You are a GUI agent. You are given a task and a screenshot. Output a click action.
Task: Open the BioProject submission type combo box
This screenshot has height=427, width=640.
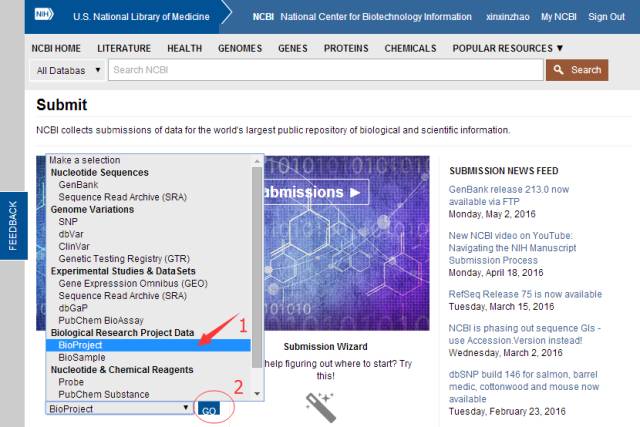tap(119, 408)
